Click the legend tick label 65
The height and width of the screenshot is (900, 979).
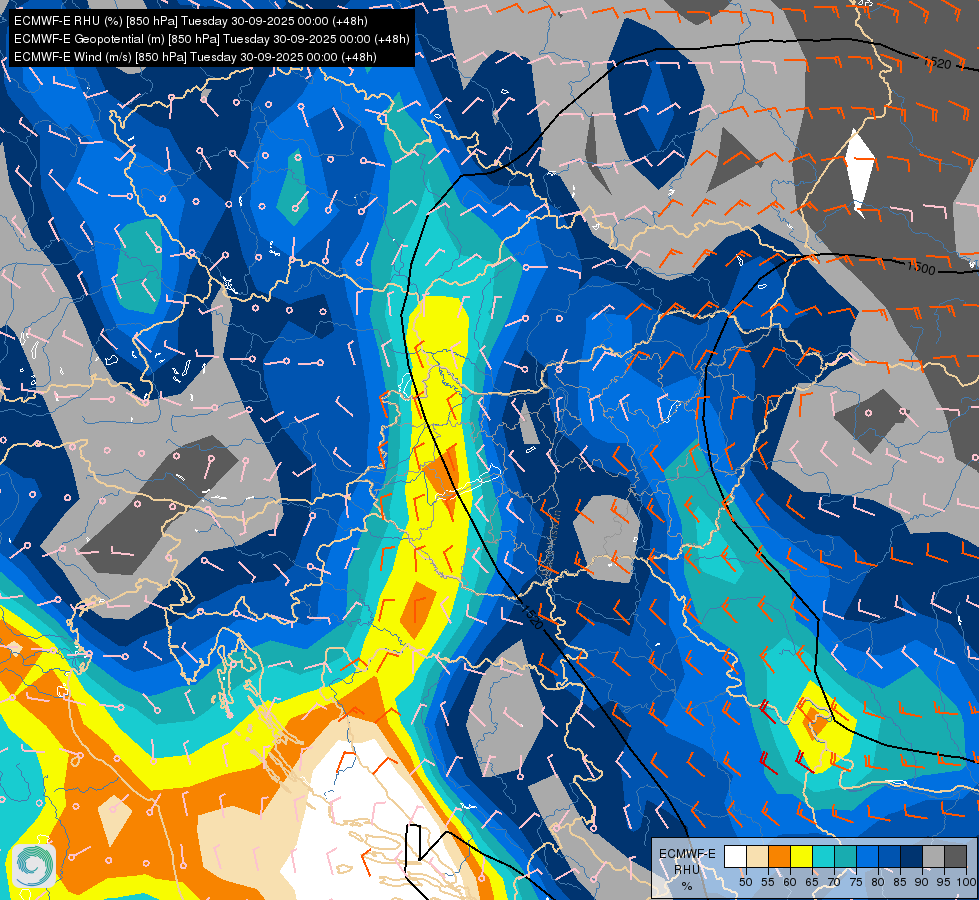[x=812, y=882]
